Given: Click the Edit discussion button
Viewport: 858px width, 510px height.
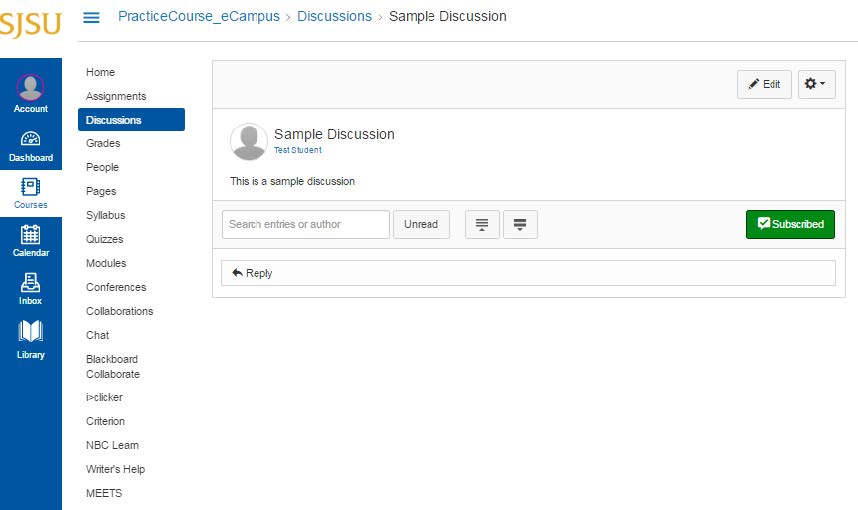Looking at the screenshot, I should coord(764,85).
